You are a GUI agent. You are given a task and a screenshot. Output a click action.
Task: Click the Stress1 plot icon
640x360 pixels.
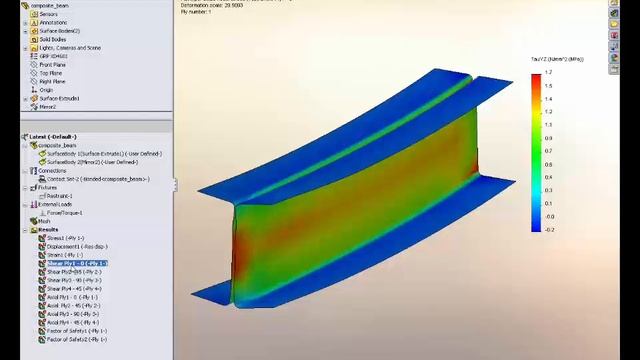click(x=42, y=238)
